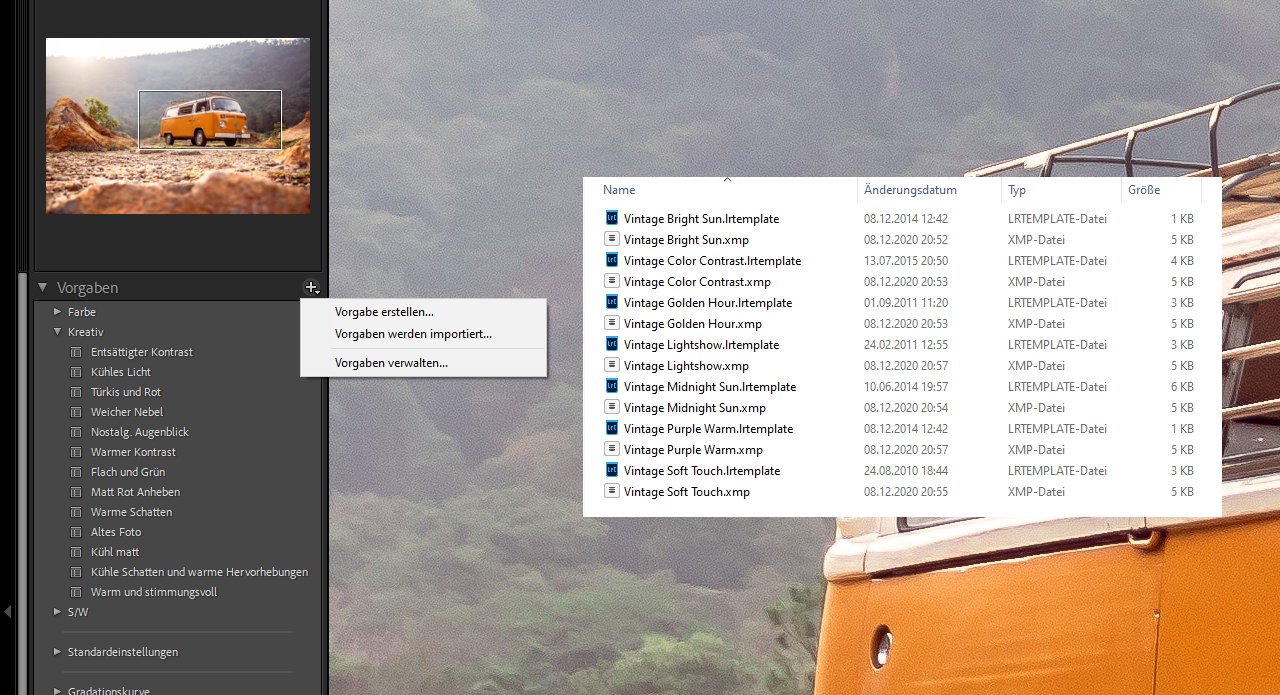Click the plus icon in the Vorgaben header

point(312,288)
